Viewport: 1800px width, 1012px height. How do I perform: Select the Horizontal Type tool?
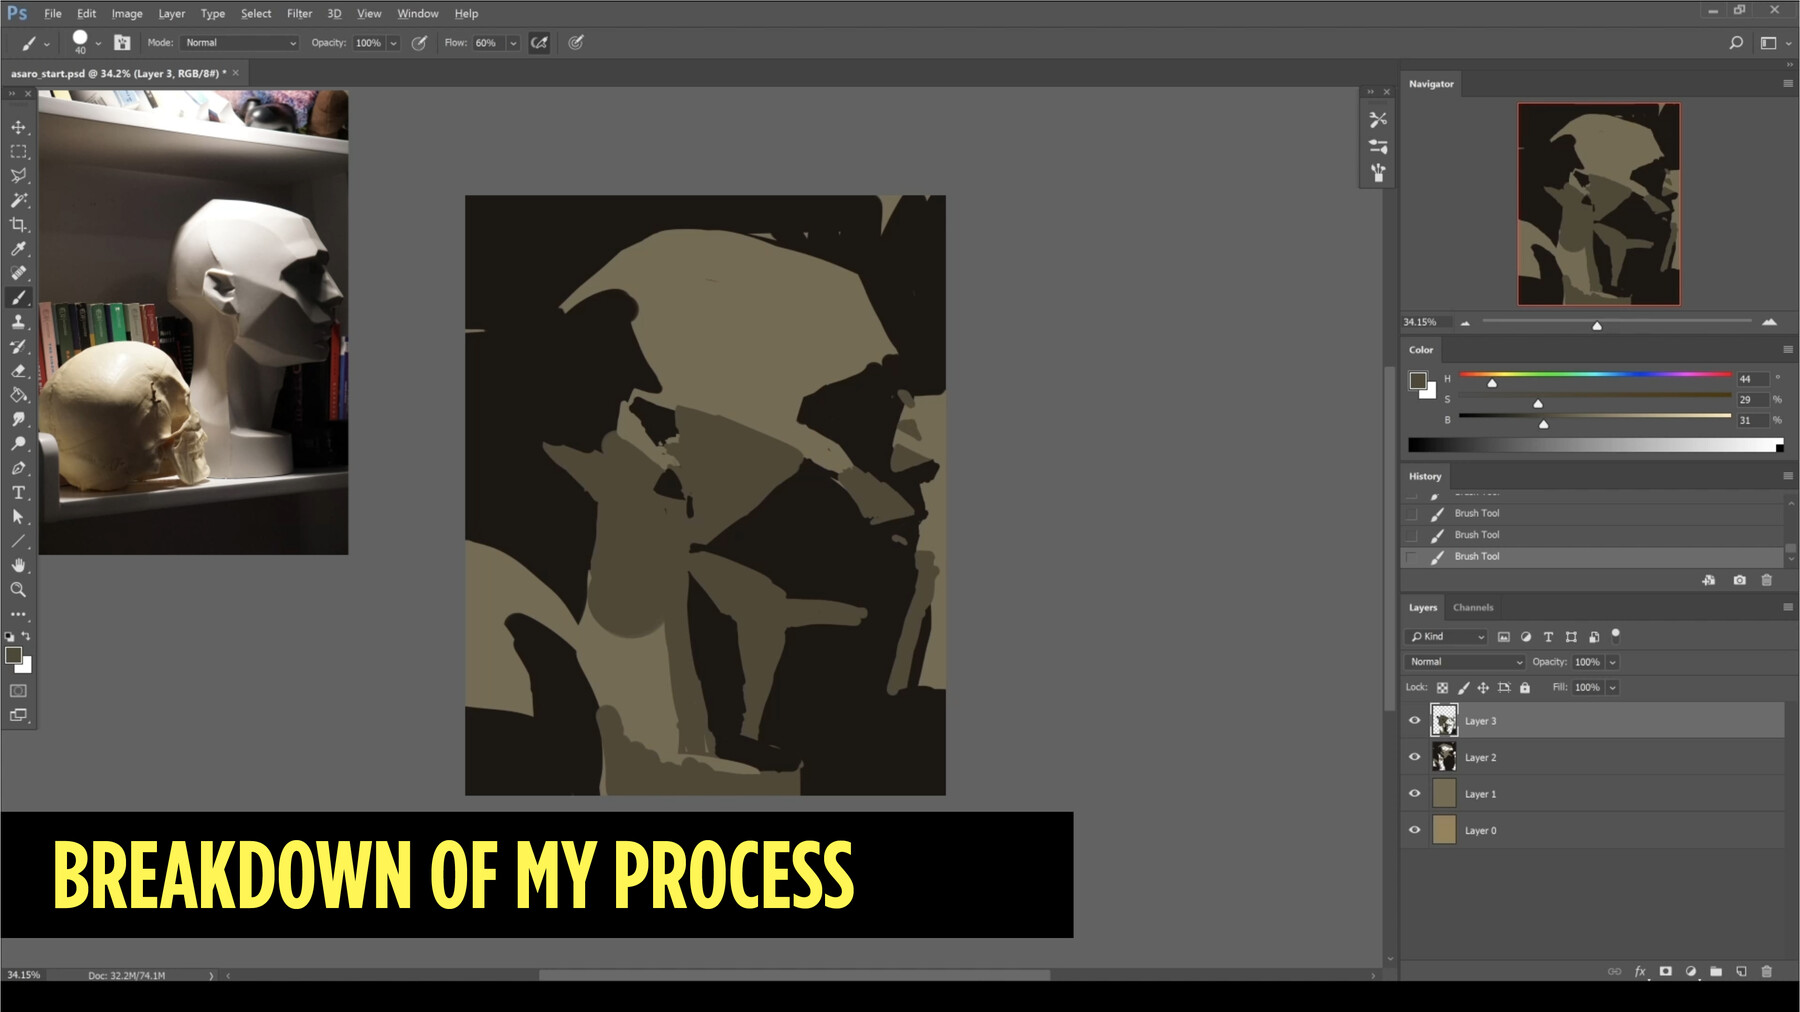[18, 492]
